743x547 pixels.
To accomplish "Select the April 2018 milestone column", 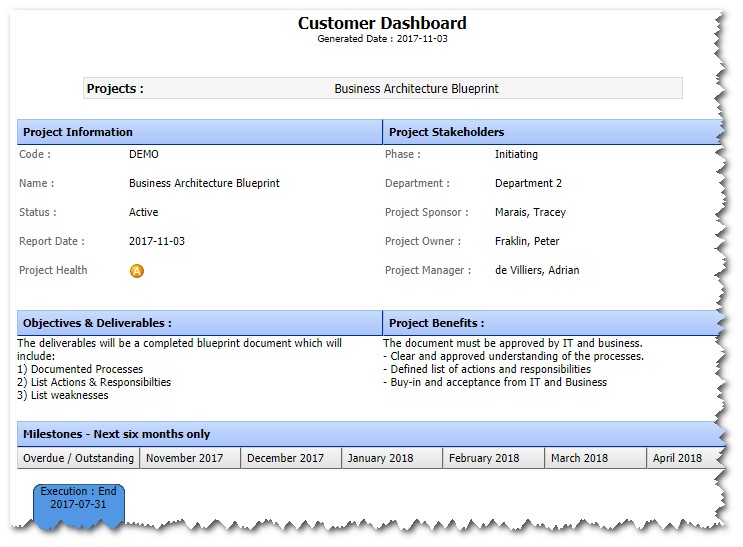I will pyautogui.click(x=685, y=458).
